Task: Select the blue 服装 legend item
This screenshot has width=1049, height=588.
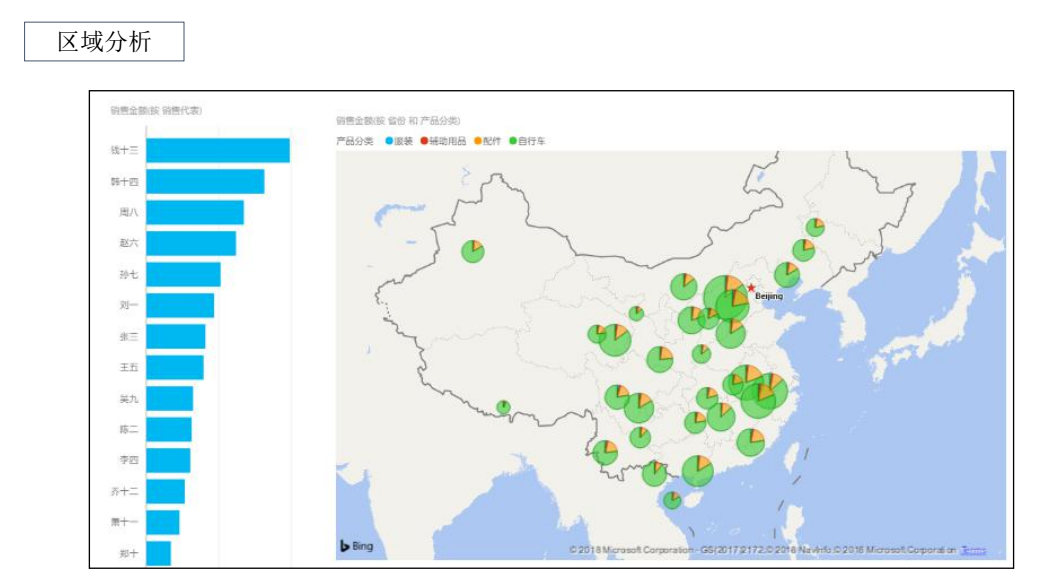Action: click(398, 141)
